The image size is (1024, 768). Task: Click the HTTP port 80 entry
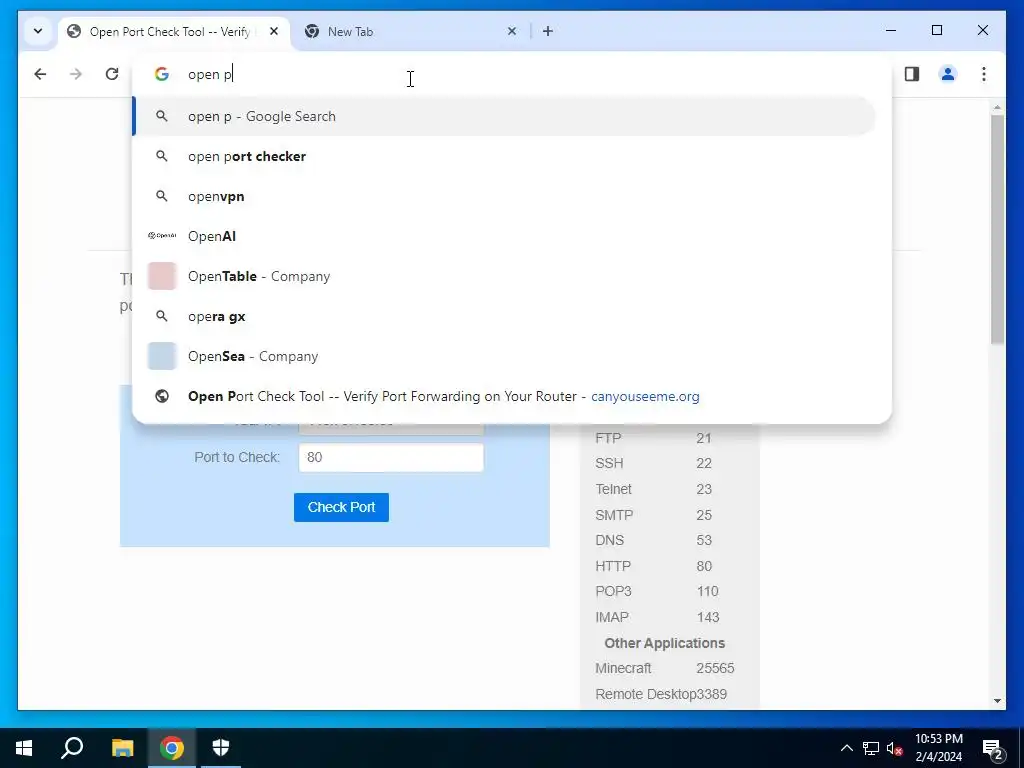653,566
